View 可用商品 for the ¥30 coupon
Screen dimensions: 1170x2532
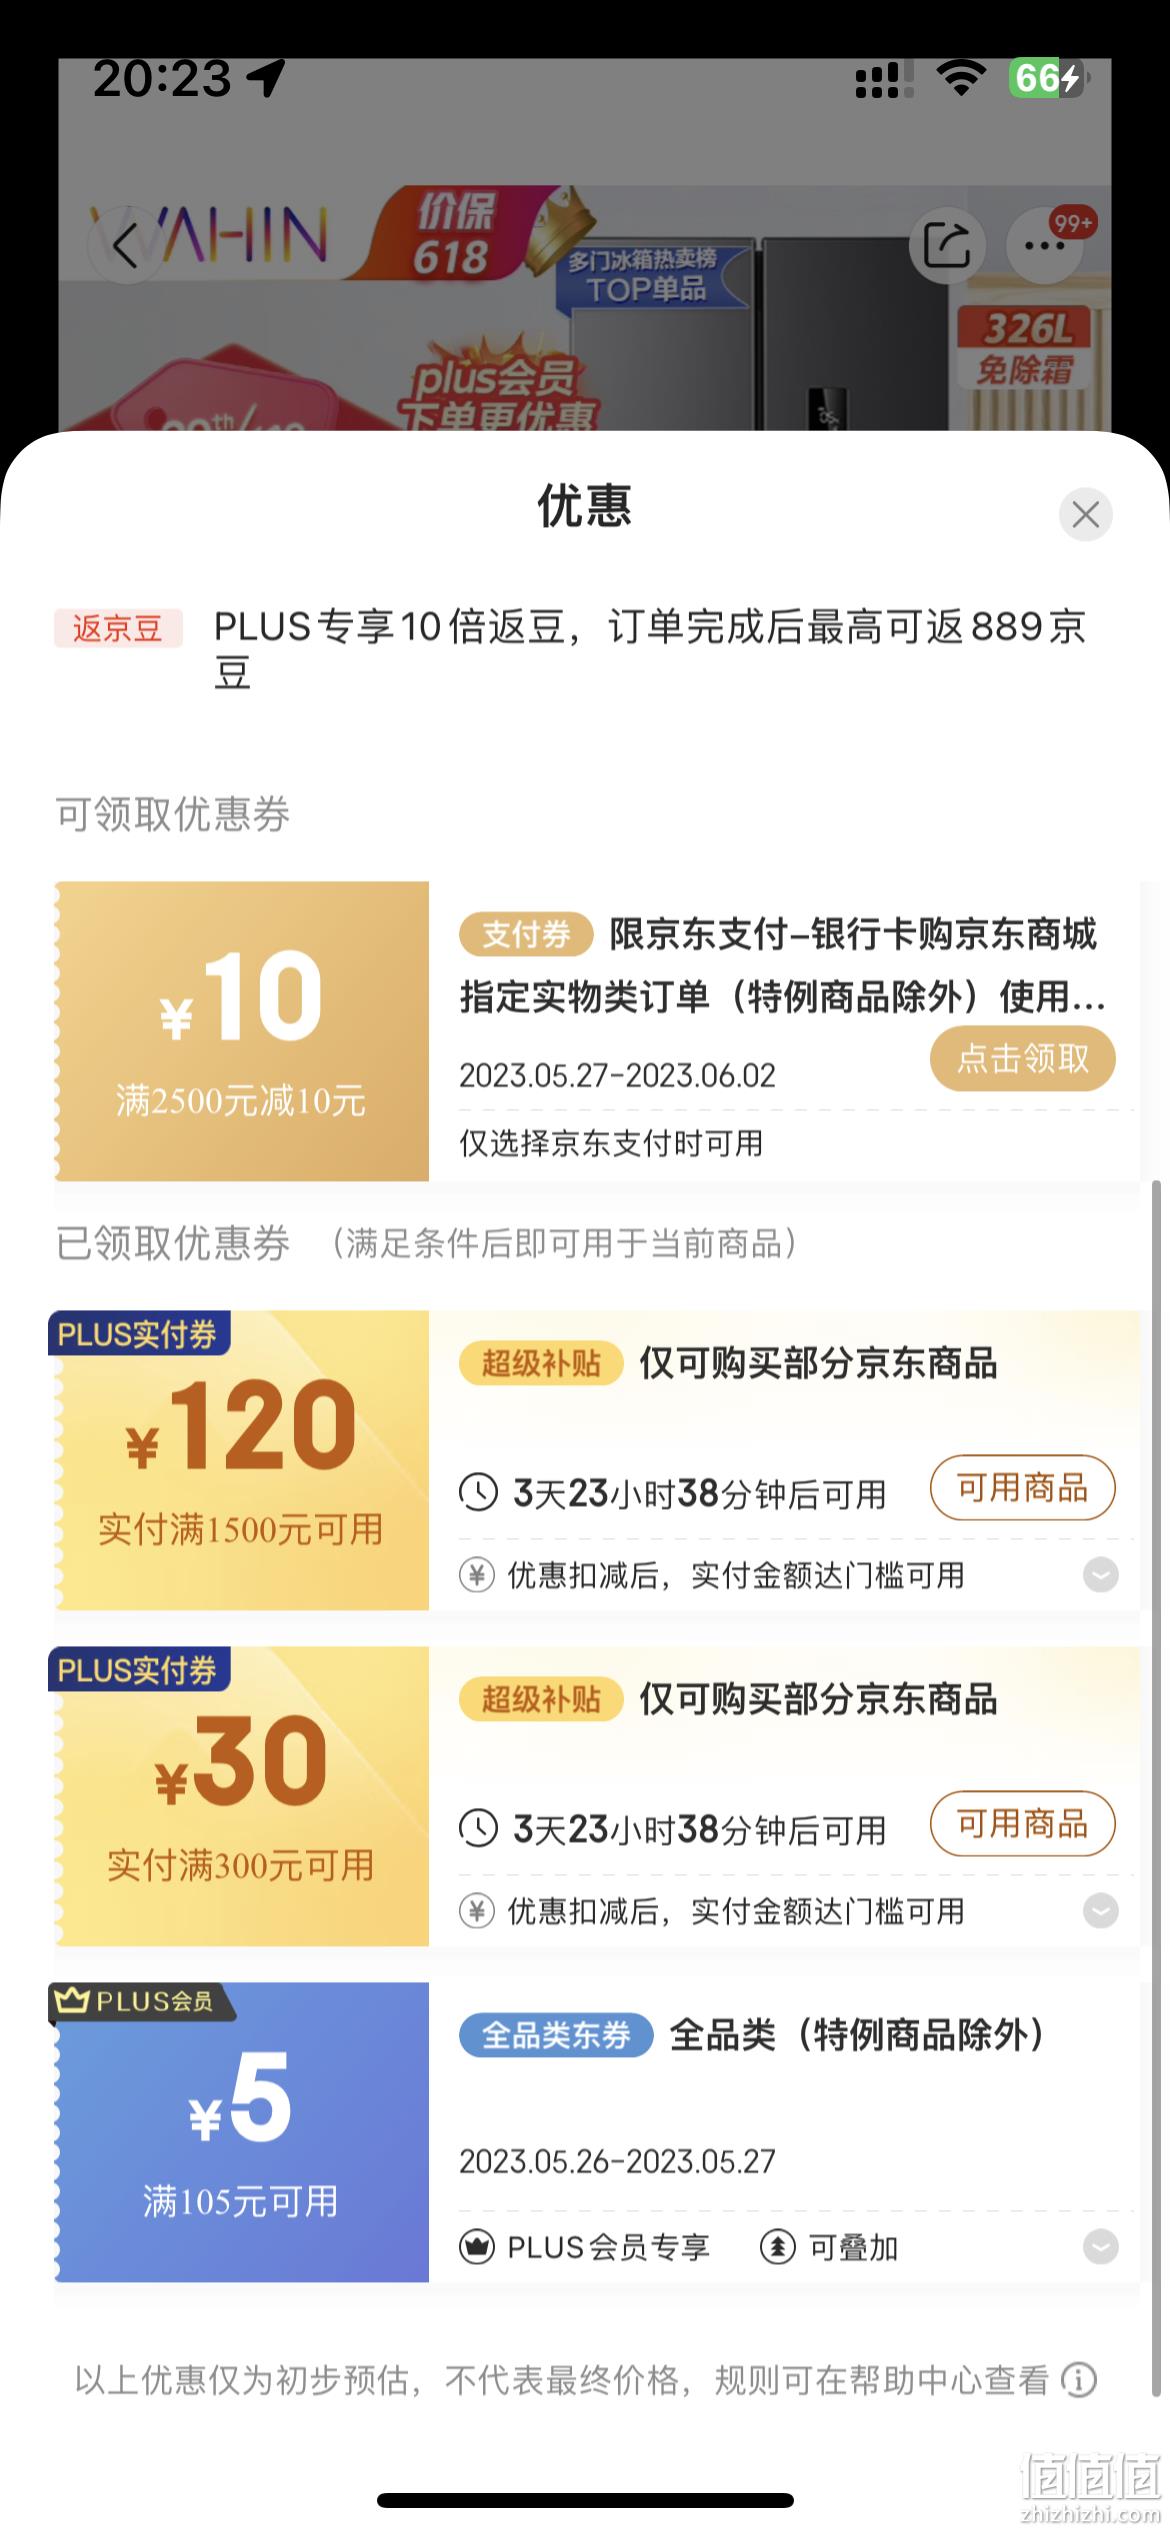[x=1022, y=1823]
